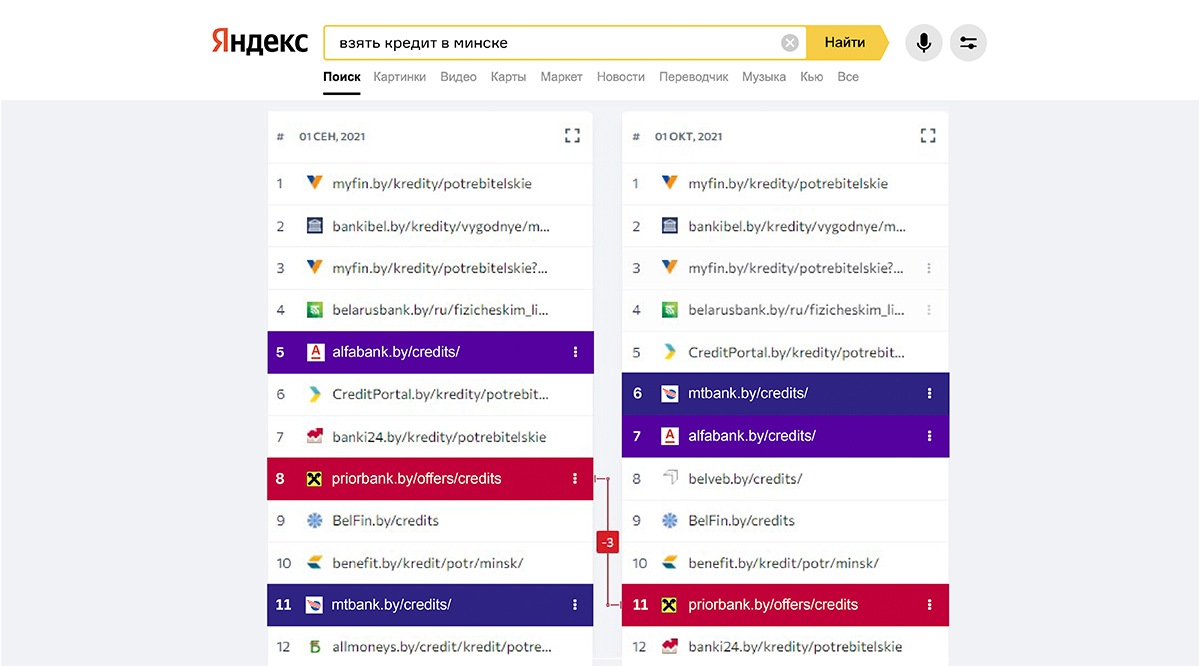Click belveb favicon in October row 8
The image size is (1200, 666).
point(670,478)
